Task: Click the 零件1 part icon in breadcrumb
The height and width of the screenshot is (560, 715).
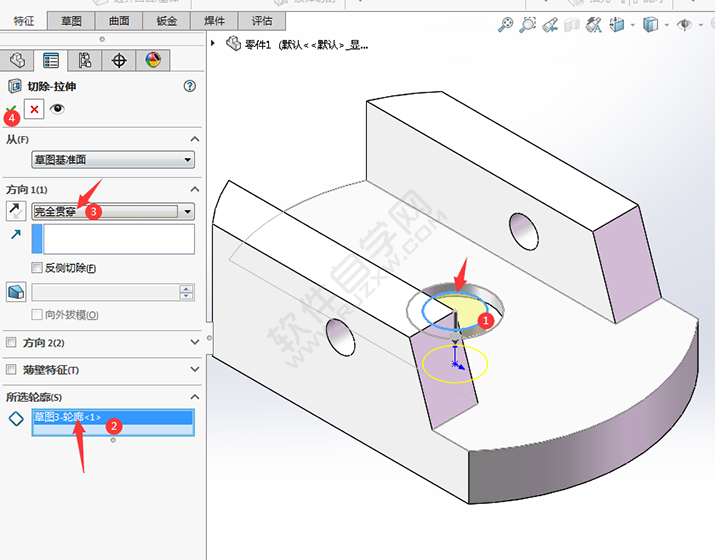Action: (233, 44)
